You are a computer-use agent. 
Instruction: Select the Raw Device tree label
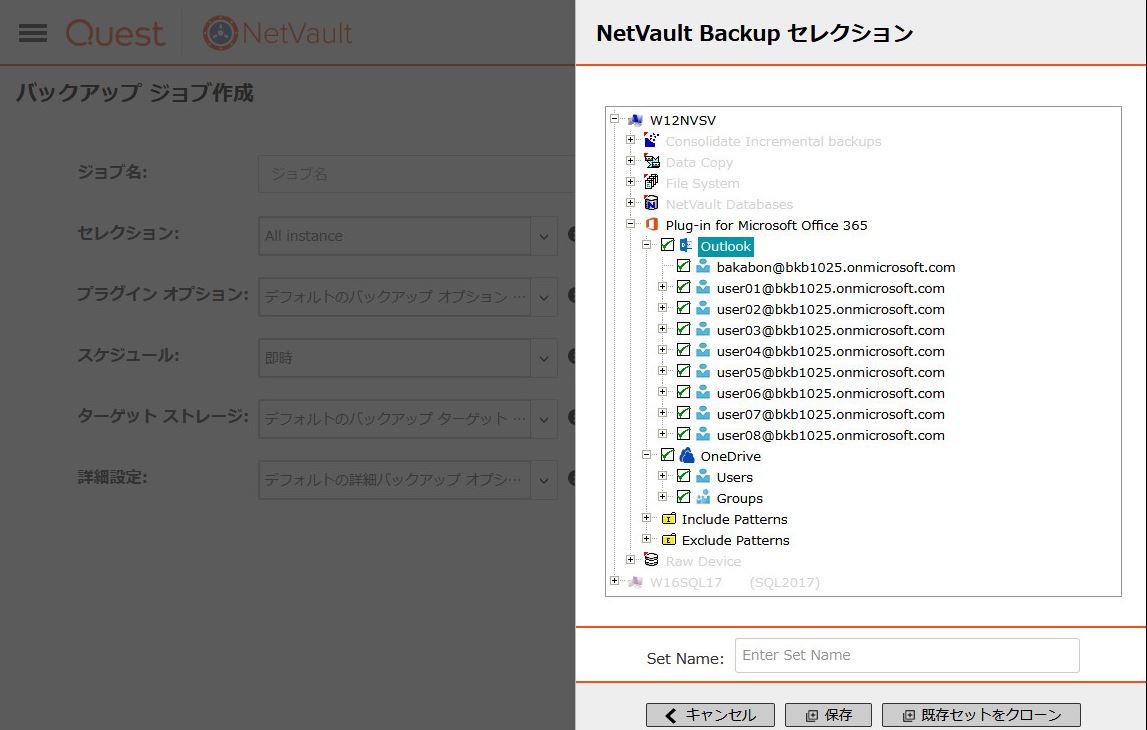pyautogui.click(x=703, y=561)
